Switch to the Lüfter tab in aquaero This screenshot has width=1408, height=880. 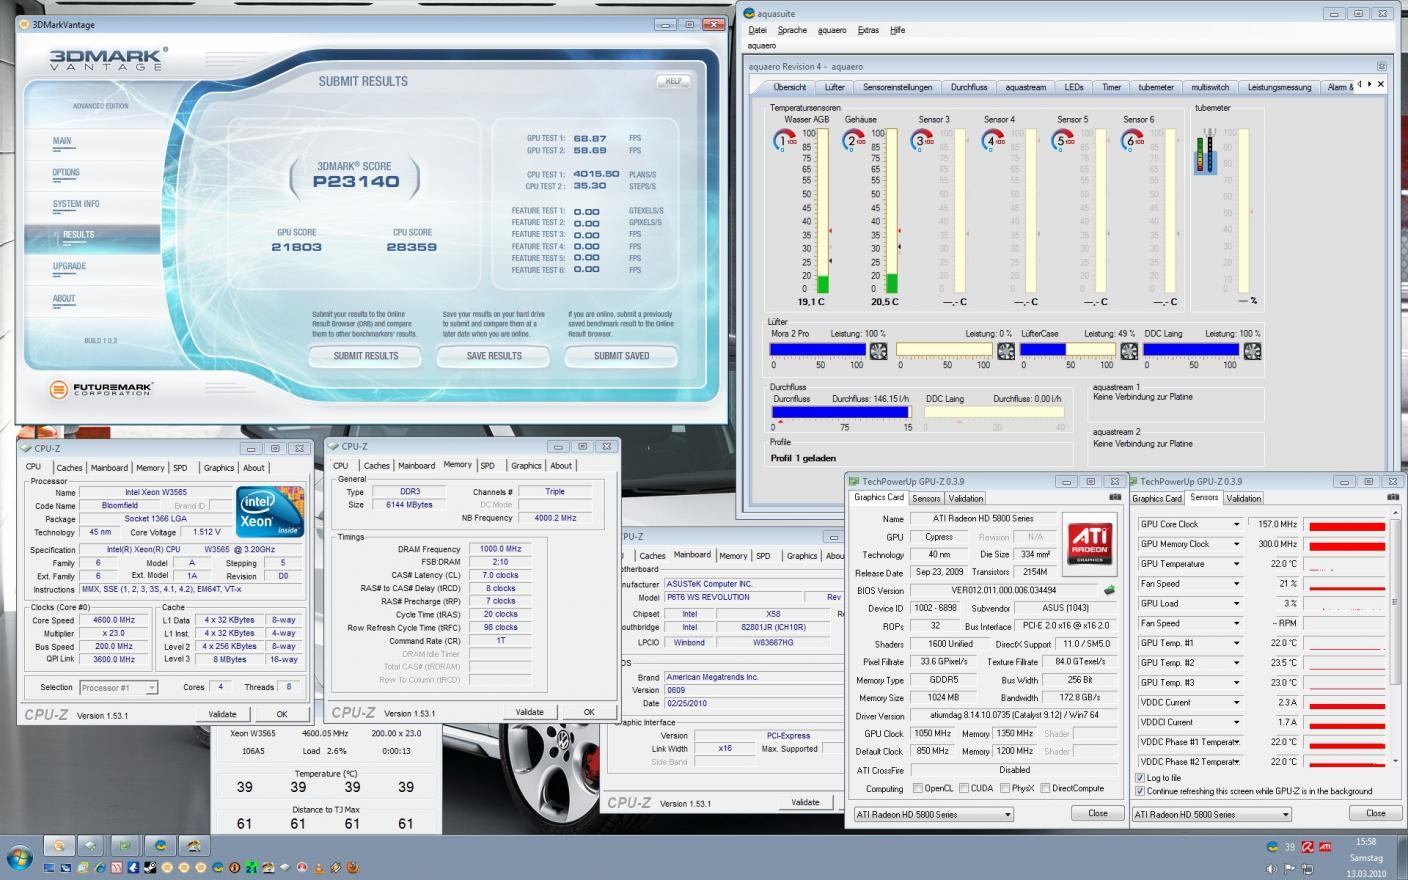click(x=835, y=87)
